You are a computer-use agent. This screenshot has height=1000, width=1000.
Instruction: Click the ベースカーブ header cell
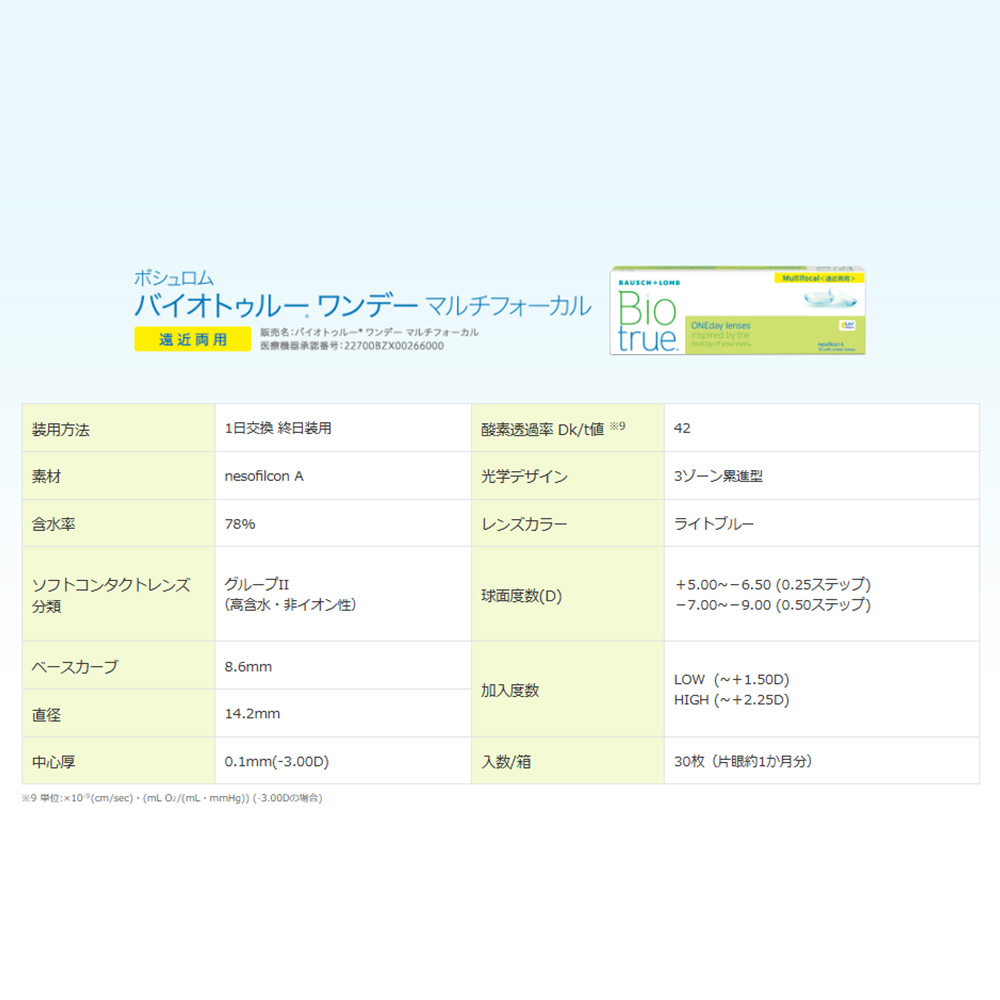click(x=119, y=666)
